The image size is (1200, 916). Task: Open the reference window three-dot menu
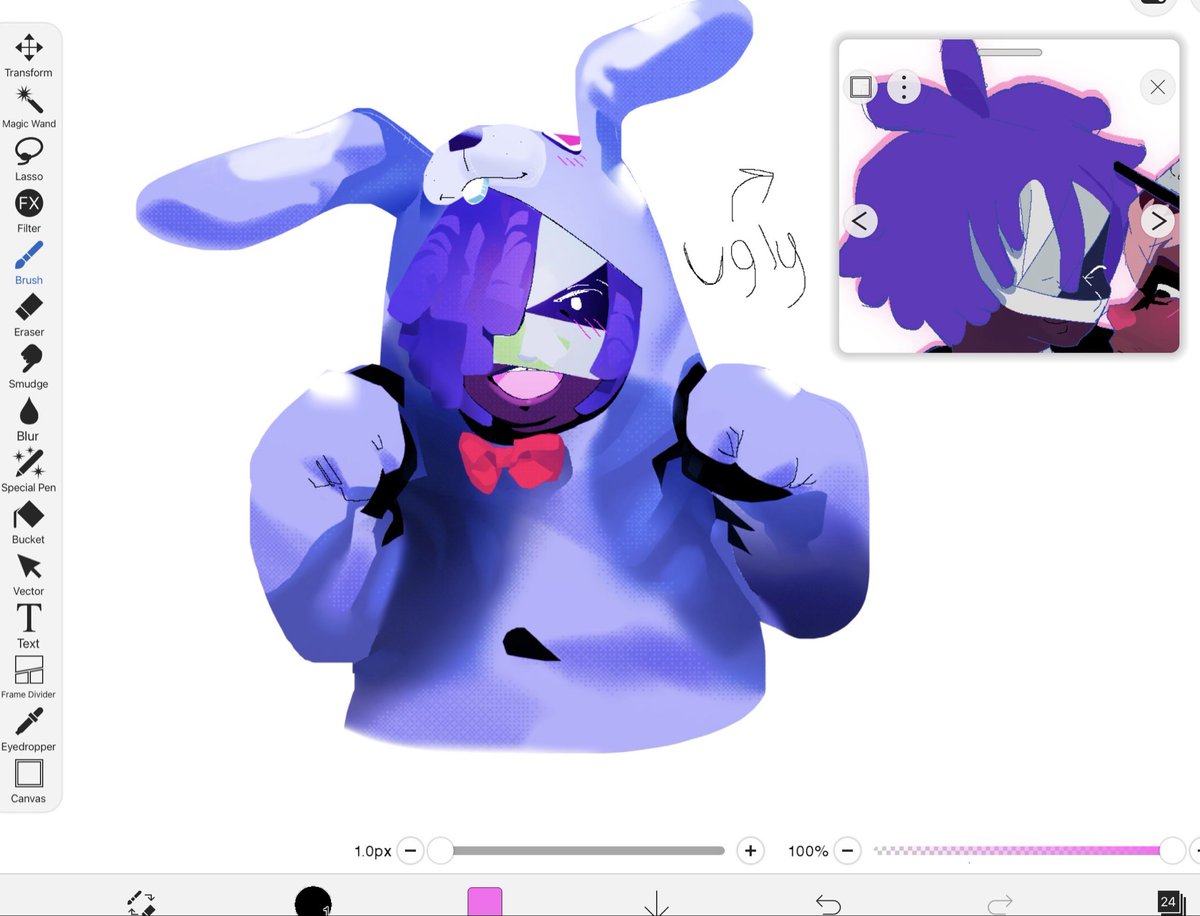[904, 87]
